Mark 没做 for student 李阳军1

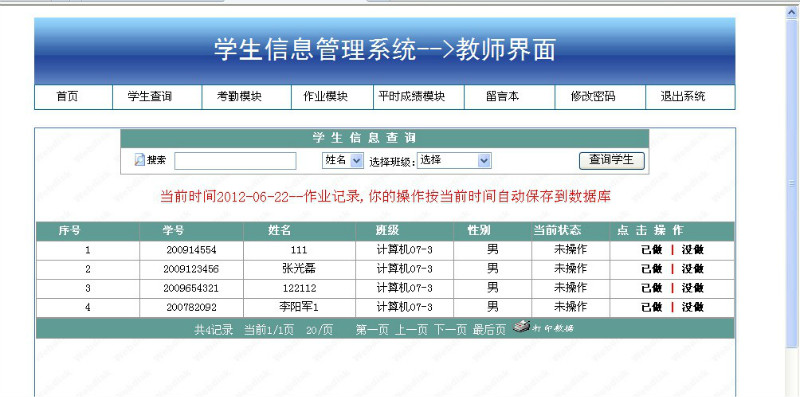[x=693, y=307]
